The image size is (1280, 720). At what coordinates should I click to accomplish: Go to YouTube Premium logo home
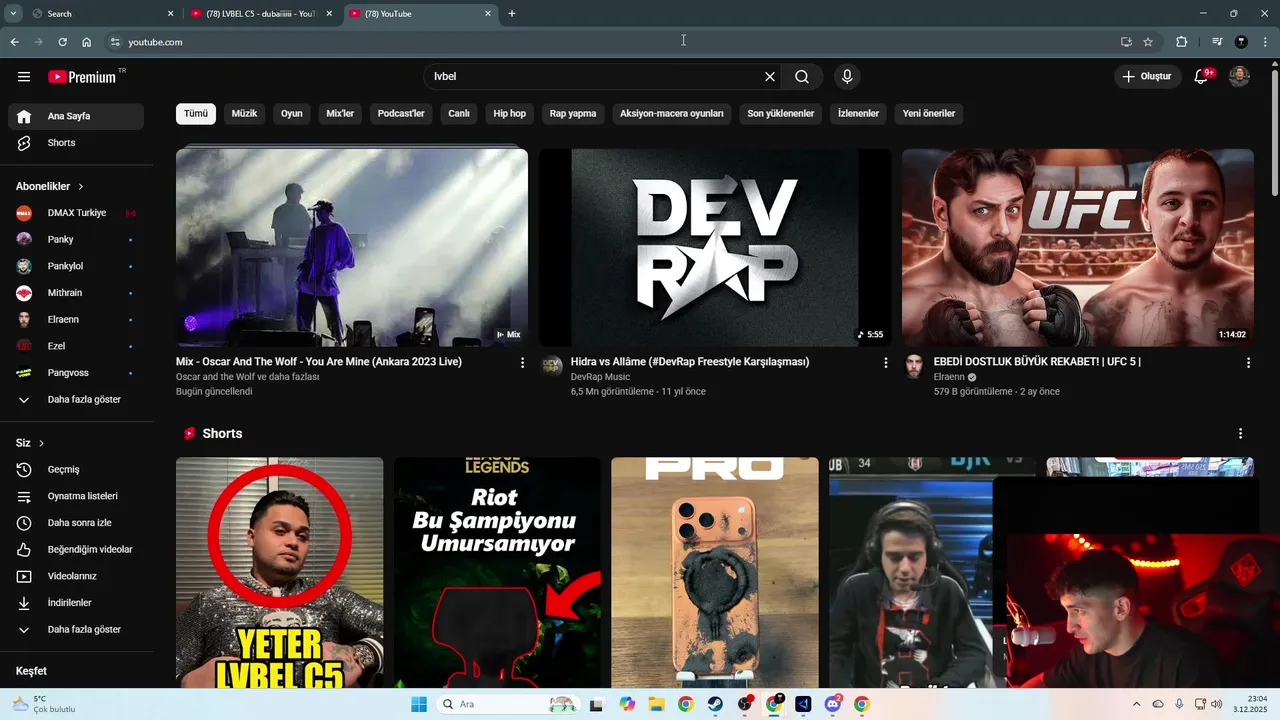tap(82, 77)
